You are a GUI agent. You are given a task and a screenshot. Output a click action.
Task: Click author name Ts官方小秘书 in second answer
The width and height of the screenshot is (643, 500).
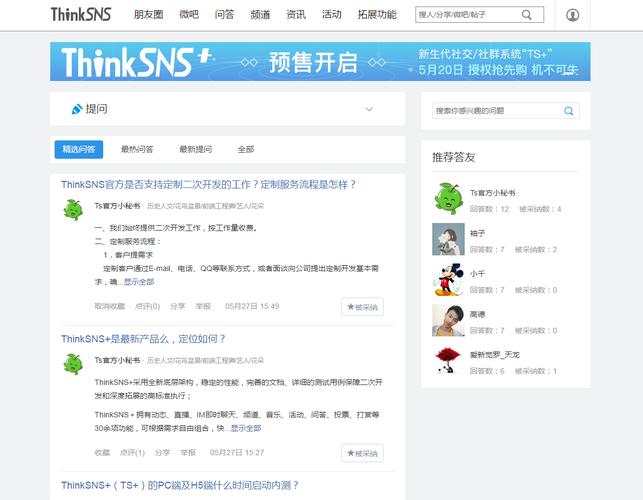pyautogui.click(x=117, y=360)
